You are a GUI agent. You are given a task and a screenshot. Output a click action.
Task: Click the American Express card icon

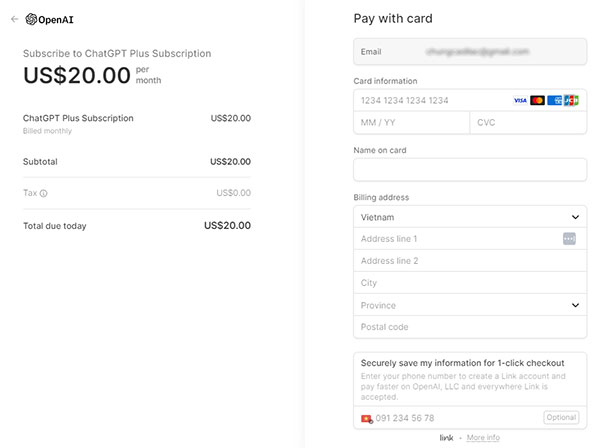click(554, 101)
